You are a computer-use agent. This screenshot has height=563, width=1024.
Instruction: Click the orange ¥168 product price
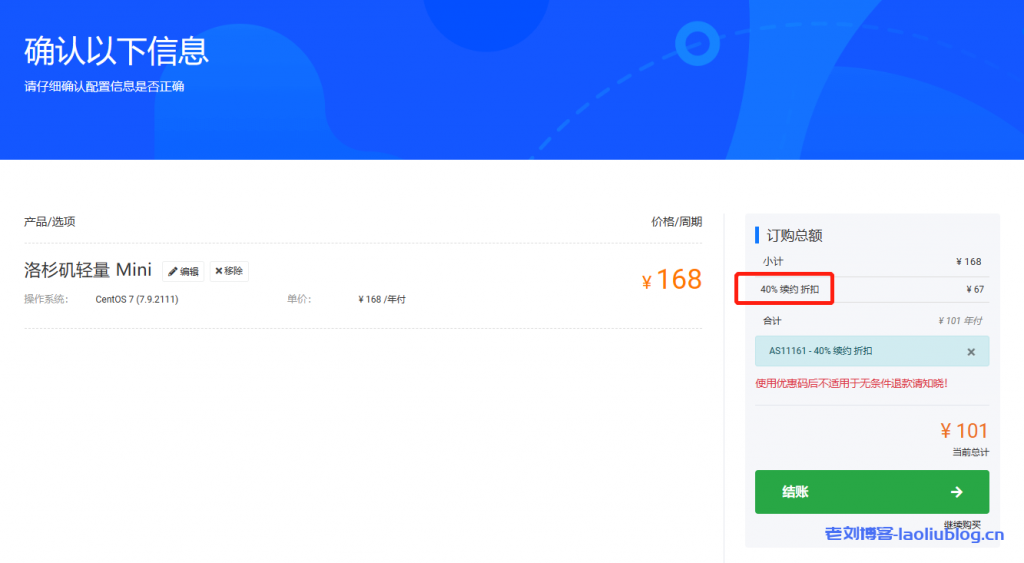coord(672,279)
